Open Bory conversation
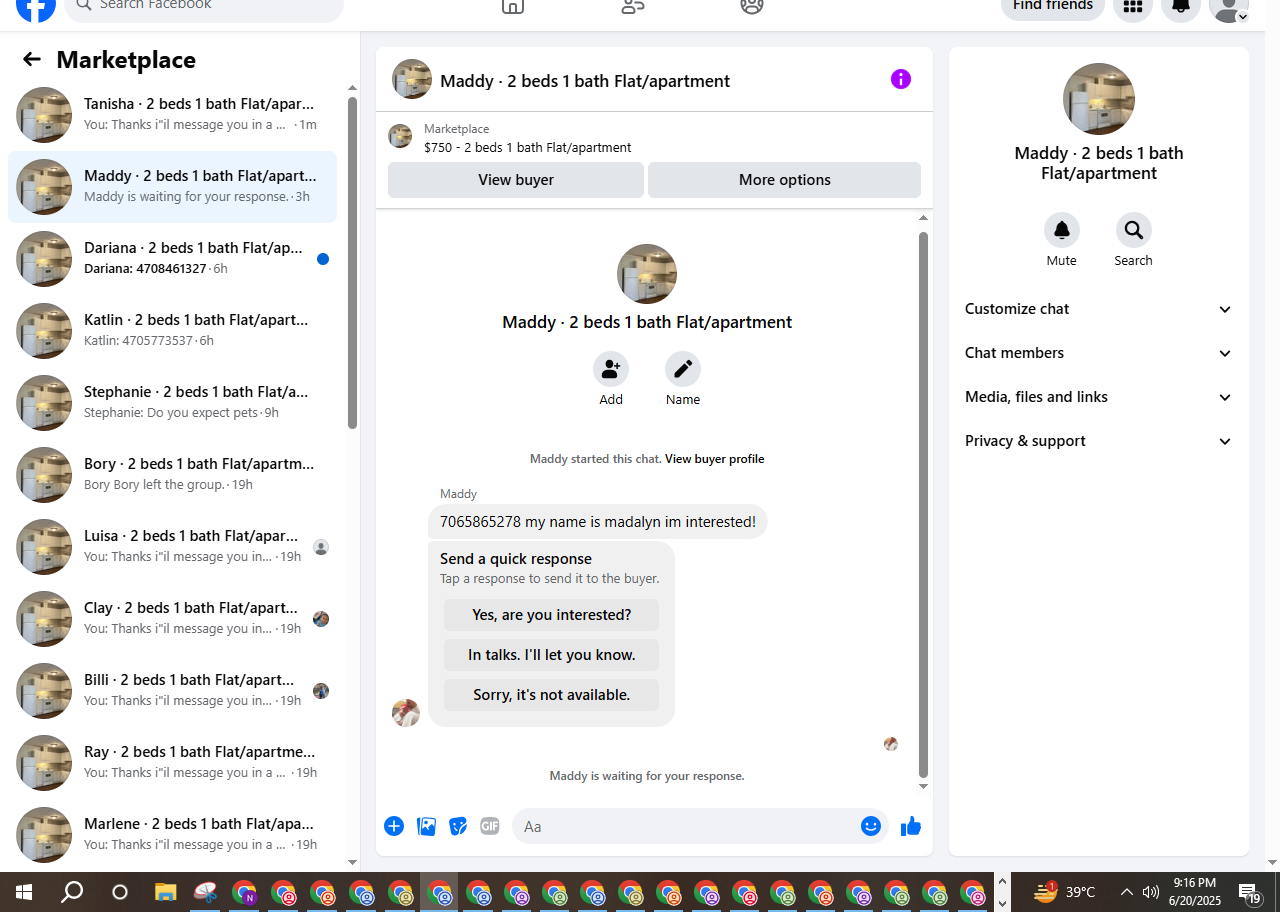Image resolution: width=1280 pixels, height=912 pixels. pos(172,475)
